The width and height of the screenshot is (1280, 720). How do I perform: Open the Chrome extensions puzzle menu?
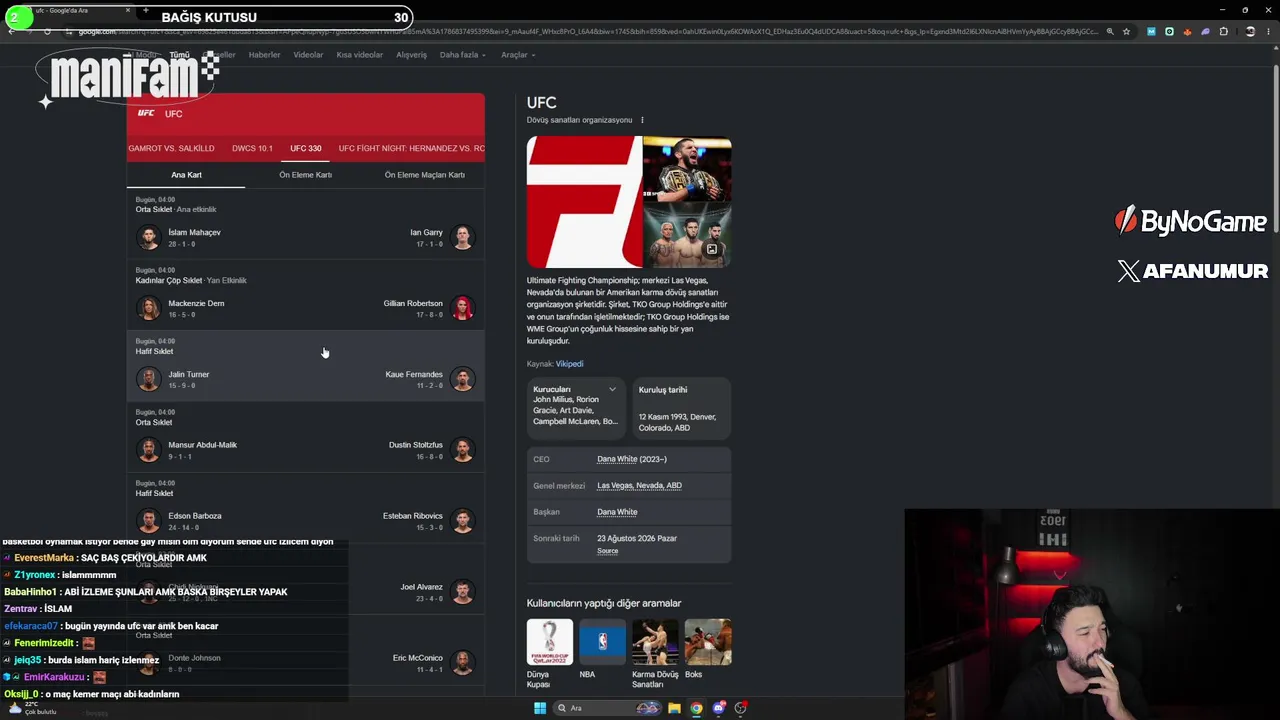pyautogui.click(x=1223, y=31)
